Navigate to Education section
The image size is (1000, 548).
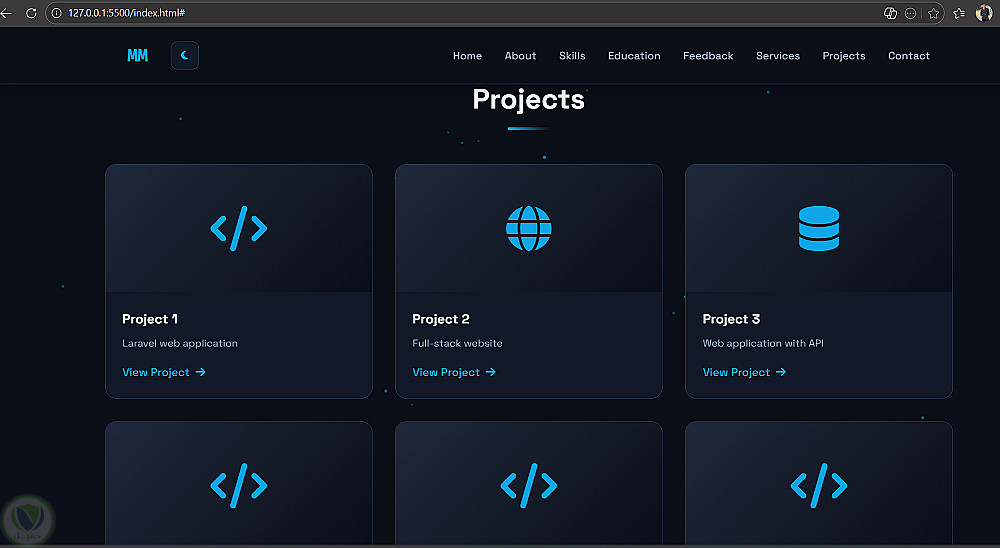tap(634, 56)
